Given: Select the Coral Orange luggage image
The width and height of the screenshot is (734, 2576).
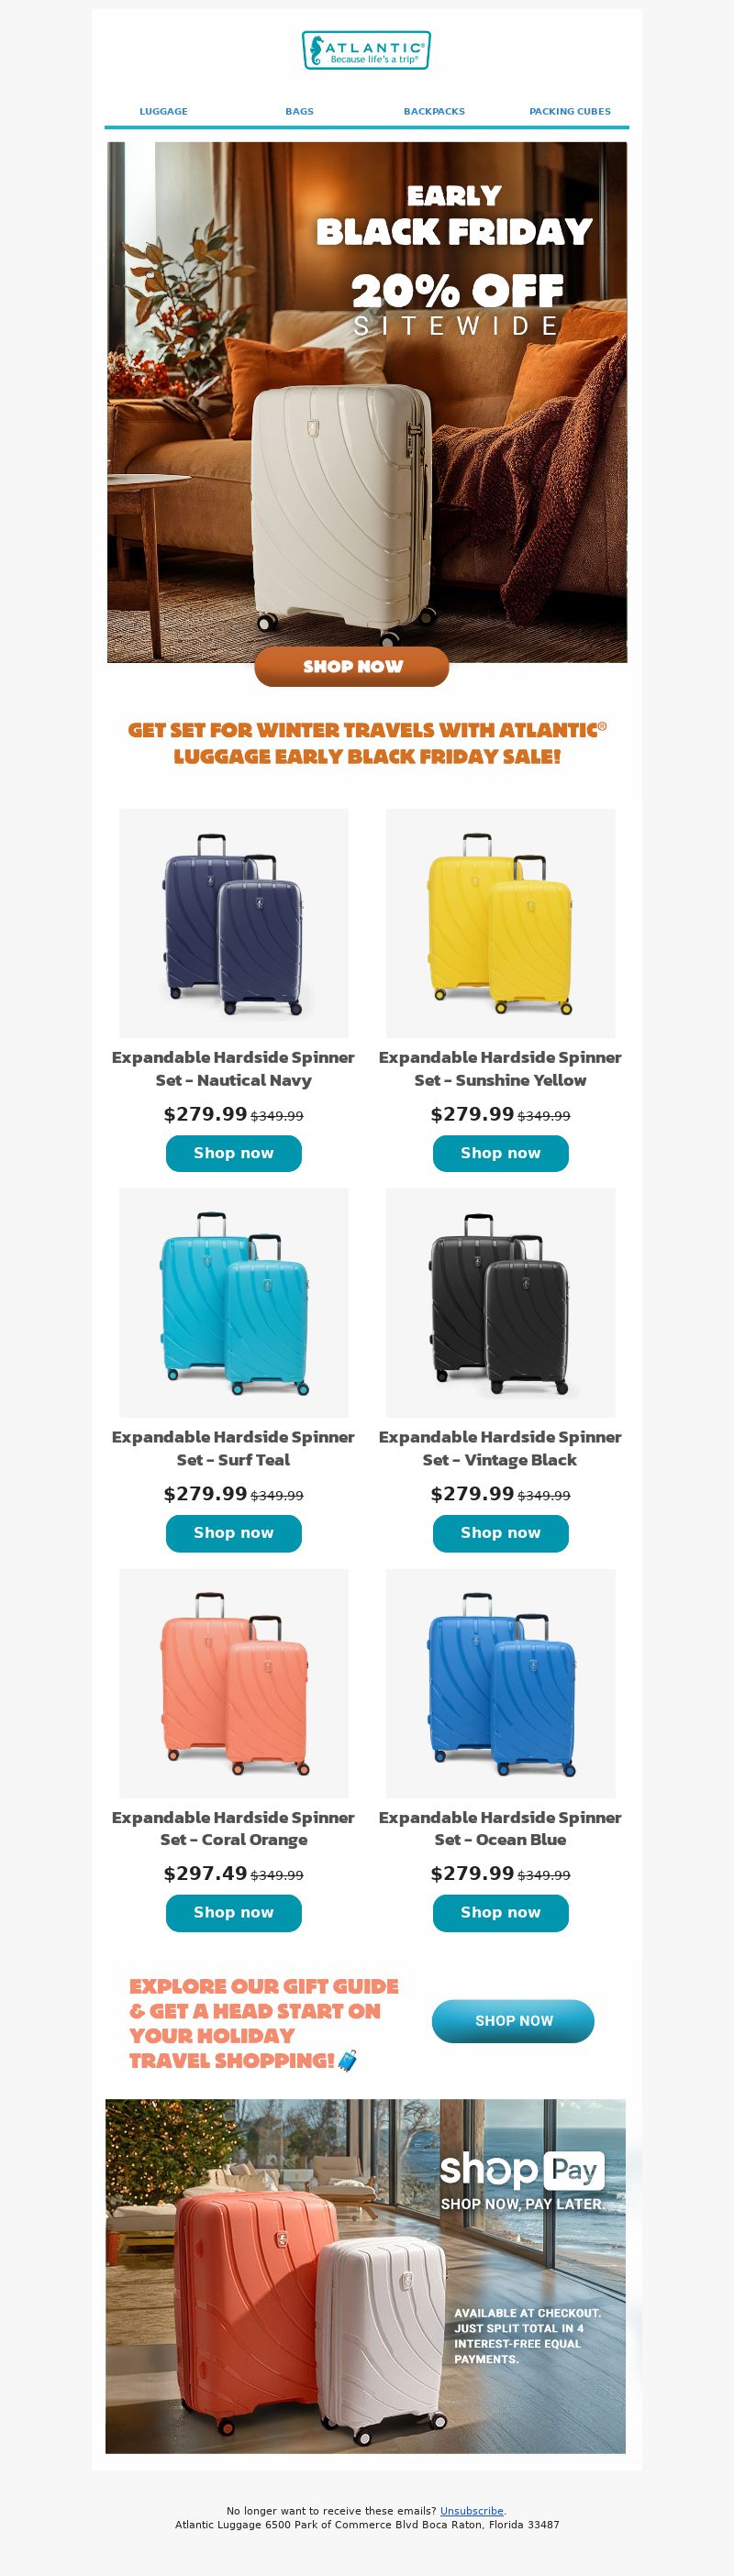Looking at the screenshot, I should click(234, 1683).
